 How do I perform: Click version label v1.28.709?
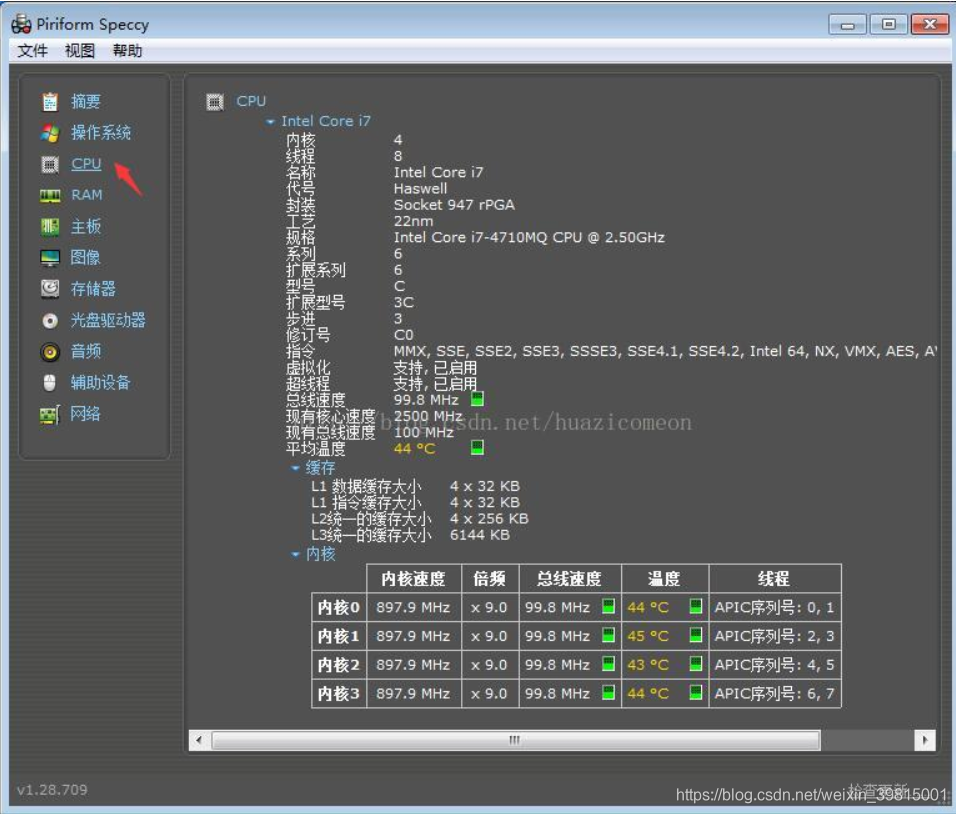click(x=52, y=790)
